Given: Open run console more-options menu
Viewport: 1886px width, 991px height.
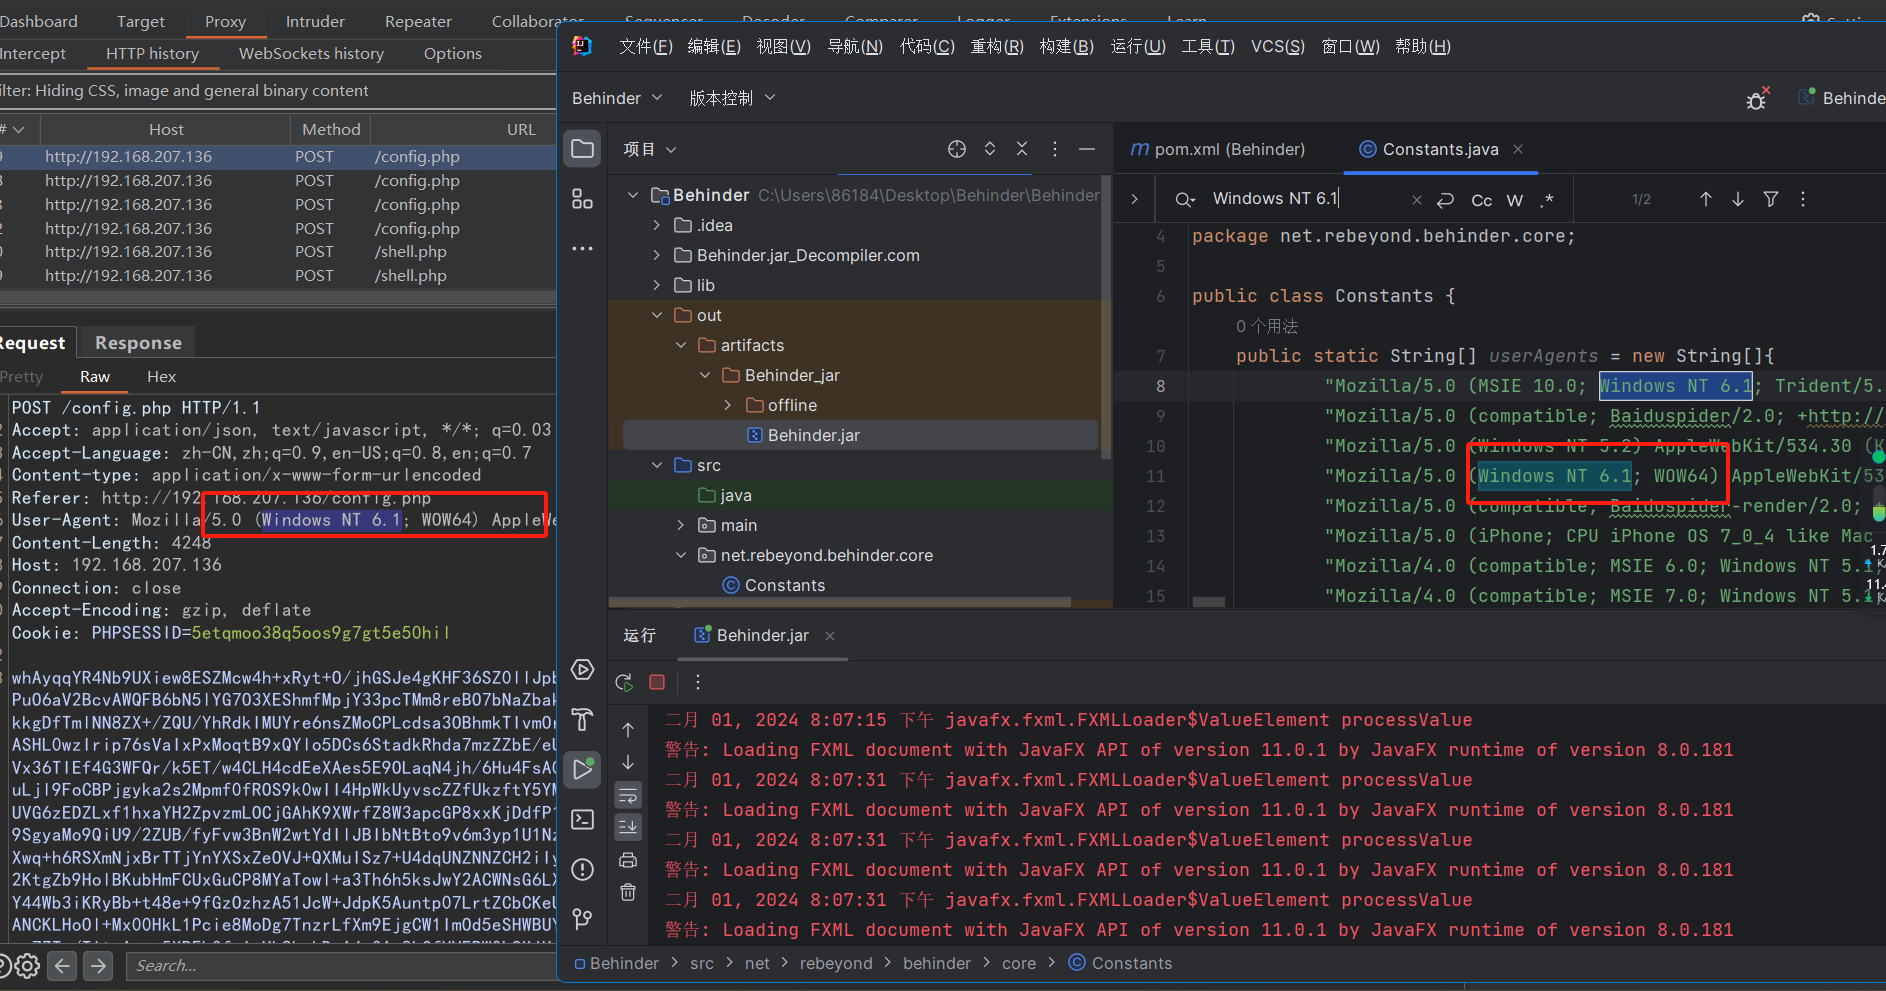Looking at the screenshot, I should 698,682.
